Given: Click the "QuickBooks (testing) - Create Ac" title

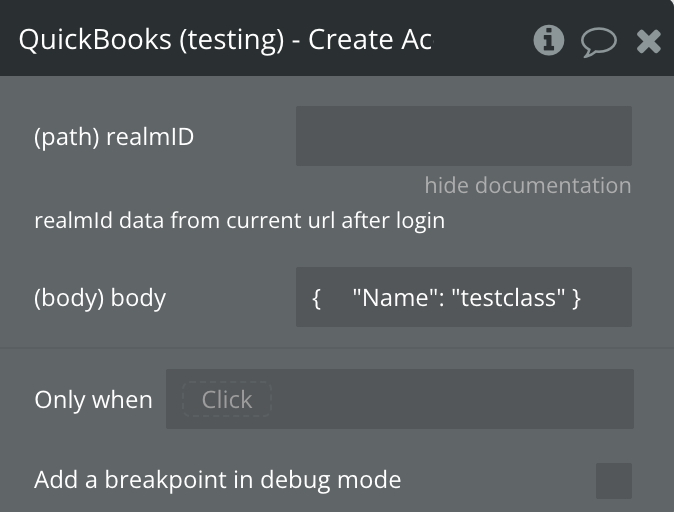Looking at the screenshot, I should pyautogui.click(x=225, y=40).
